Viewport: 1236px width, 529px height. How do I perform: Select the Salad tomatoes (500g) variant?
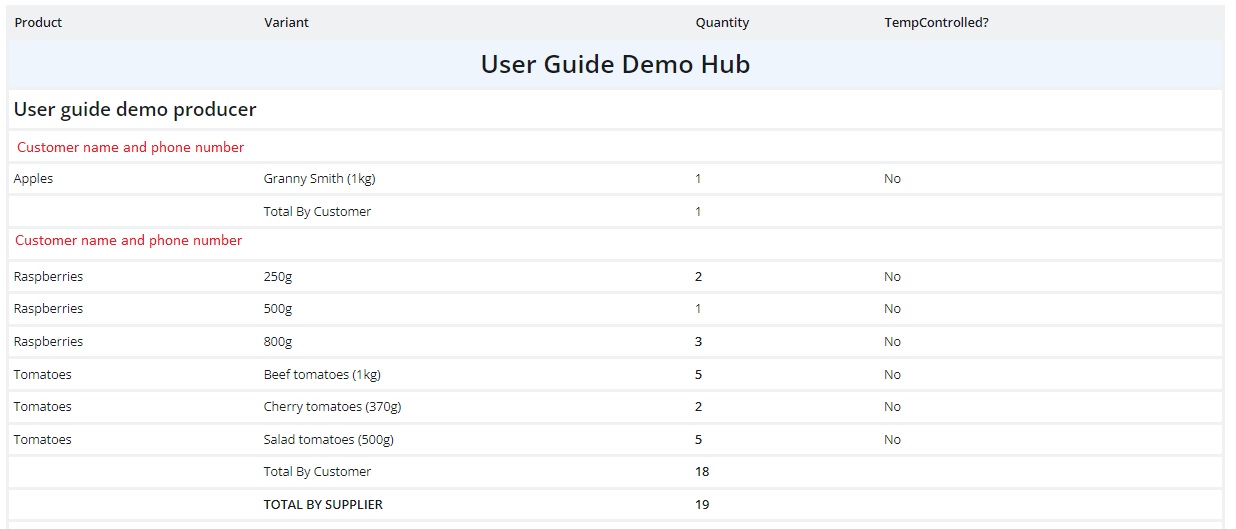329,440
